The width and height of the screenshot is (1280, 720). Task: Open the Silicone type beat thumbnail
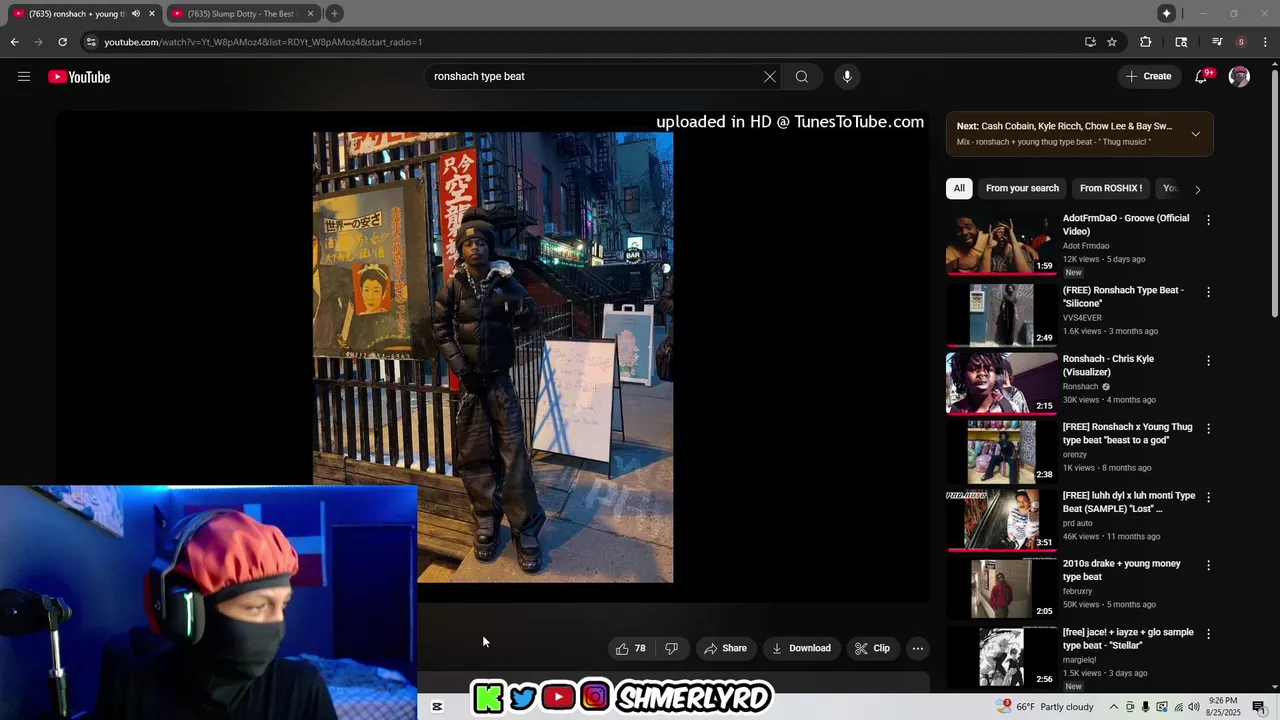coord(1001,314)
